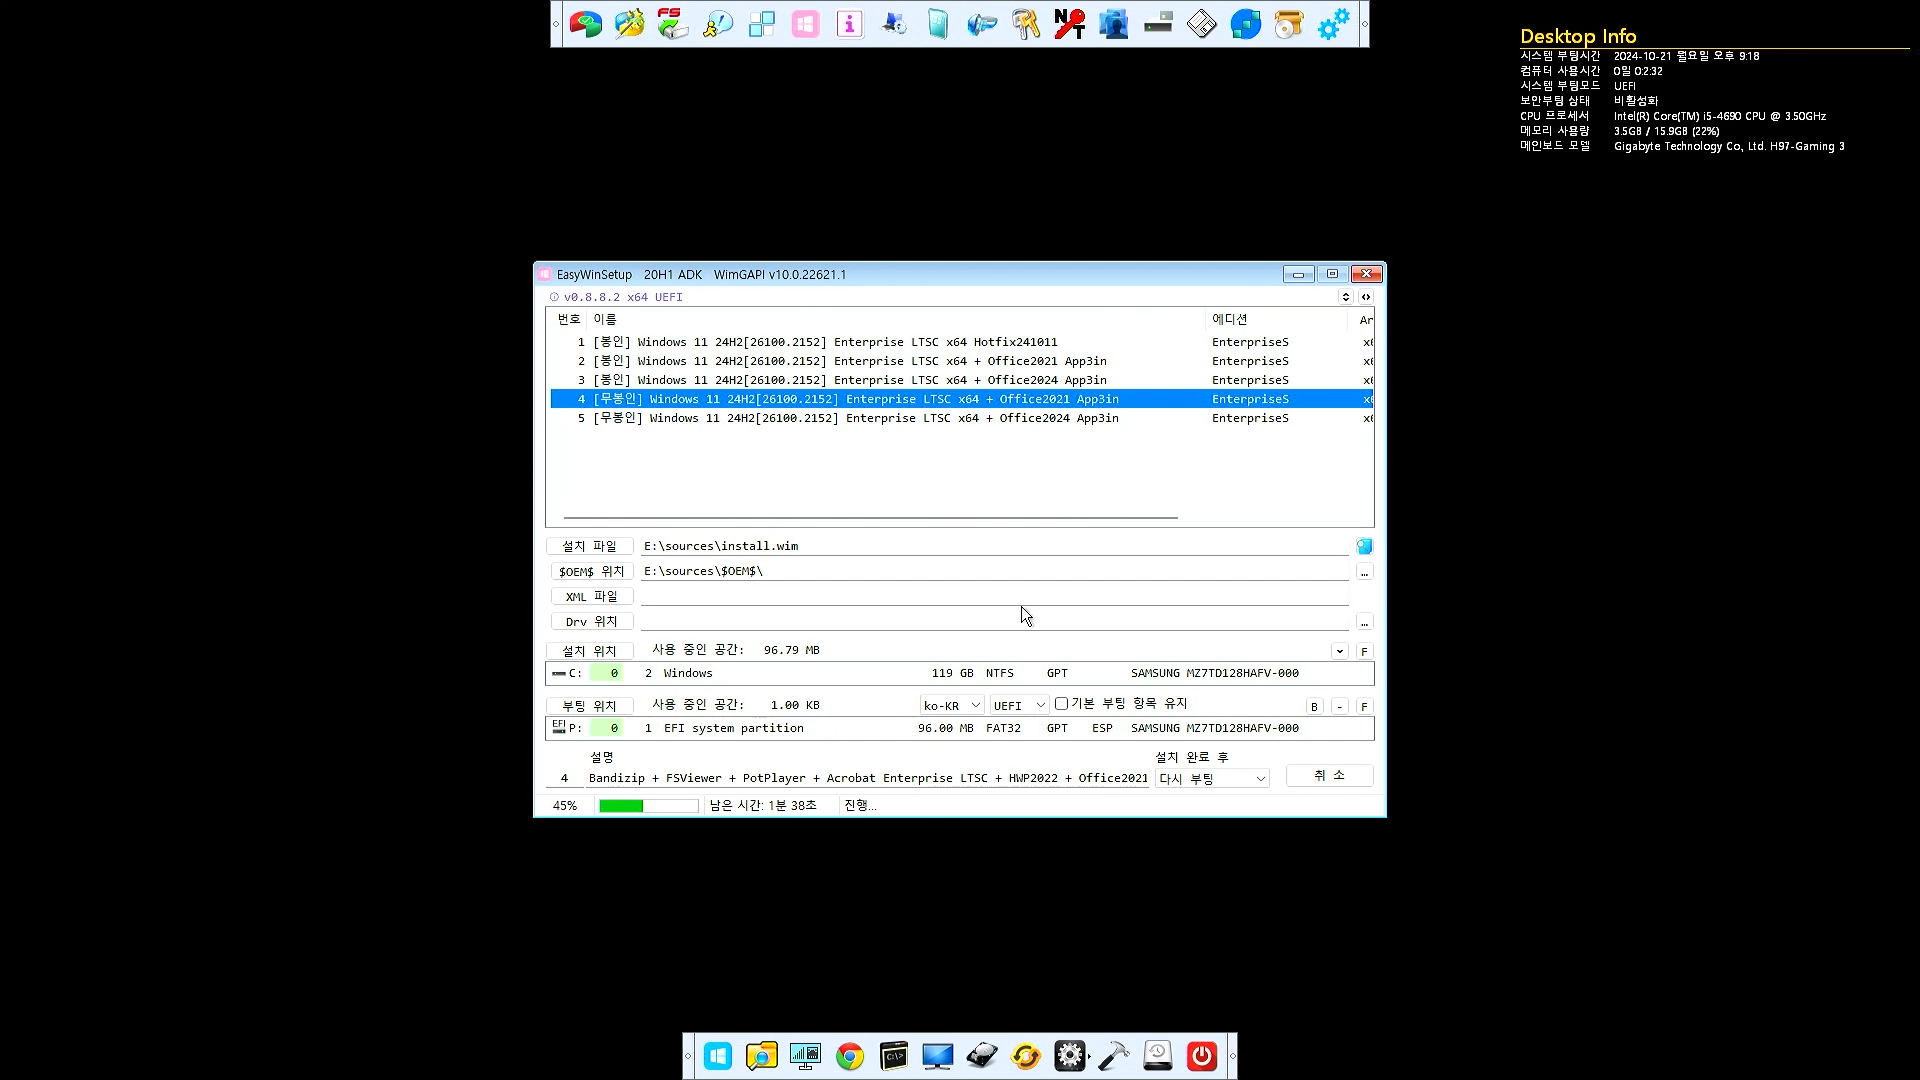The image size is (1920, 1080).
Task: Open the blue squares tiles icon in top dock
Action: pos(762,24)
